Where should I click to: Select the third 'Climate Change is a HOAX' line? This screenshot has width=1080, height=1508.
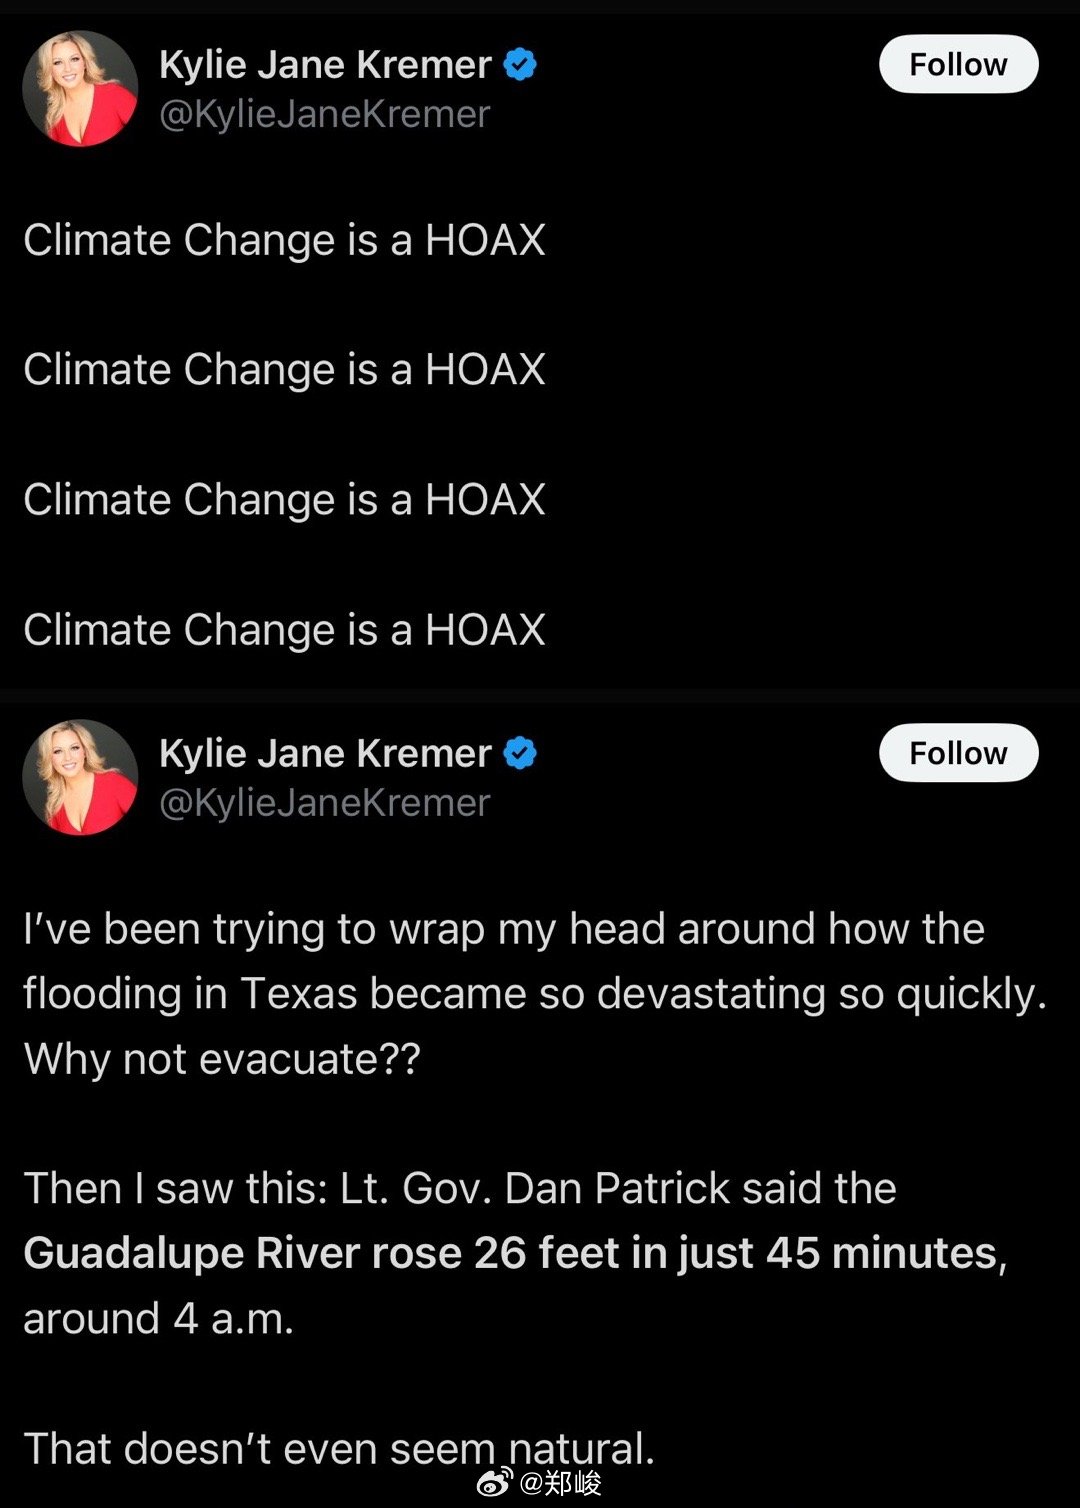click(285, 500)
